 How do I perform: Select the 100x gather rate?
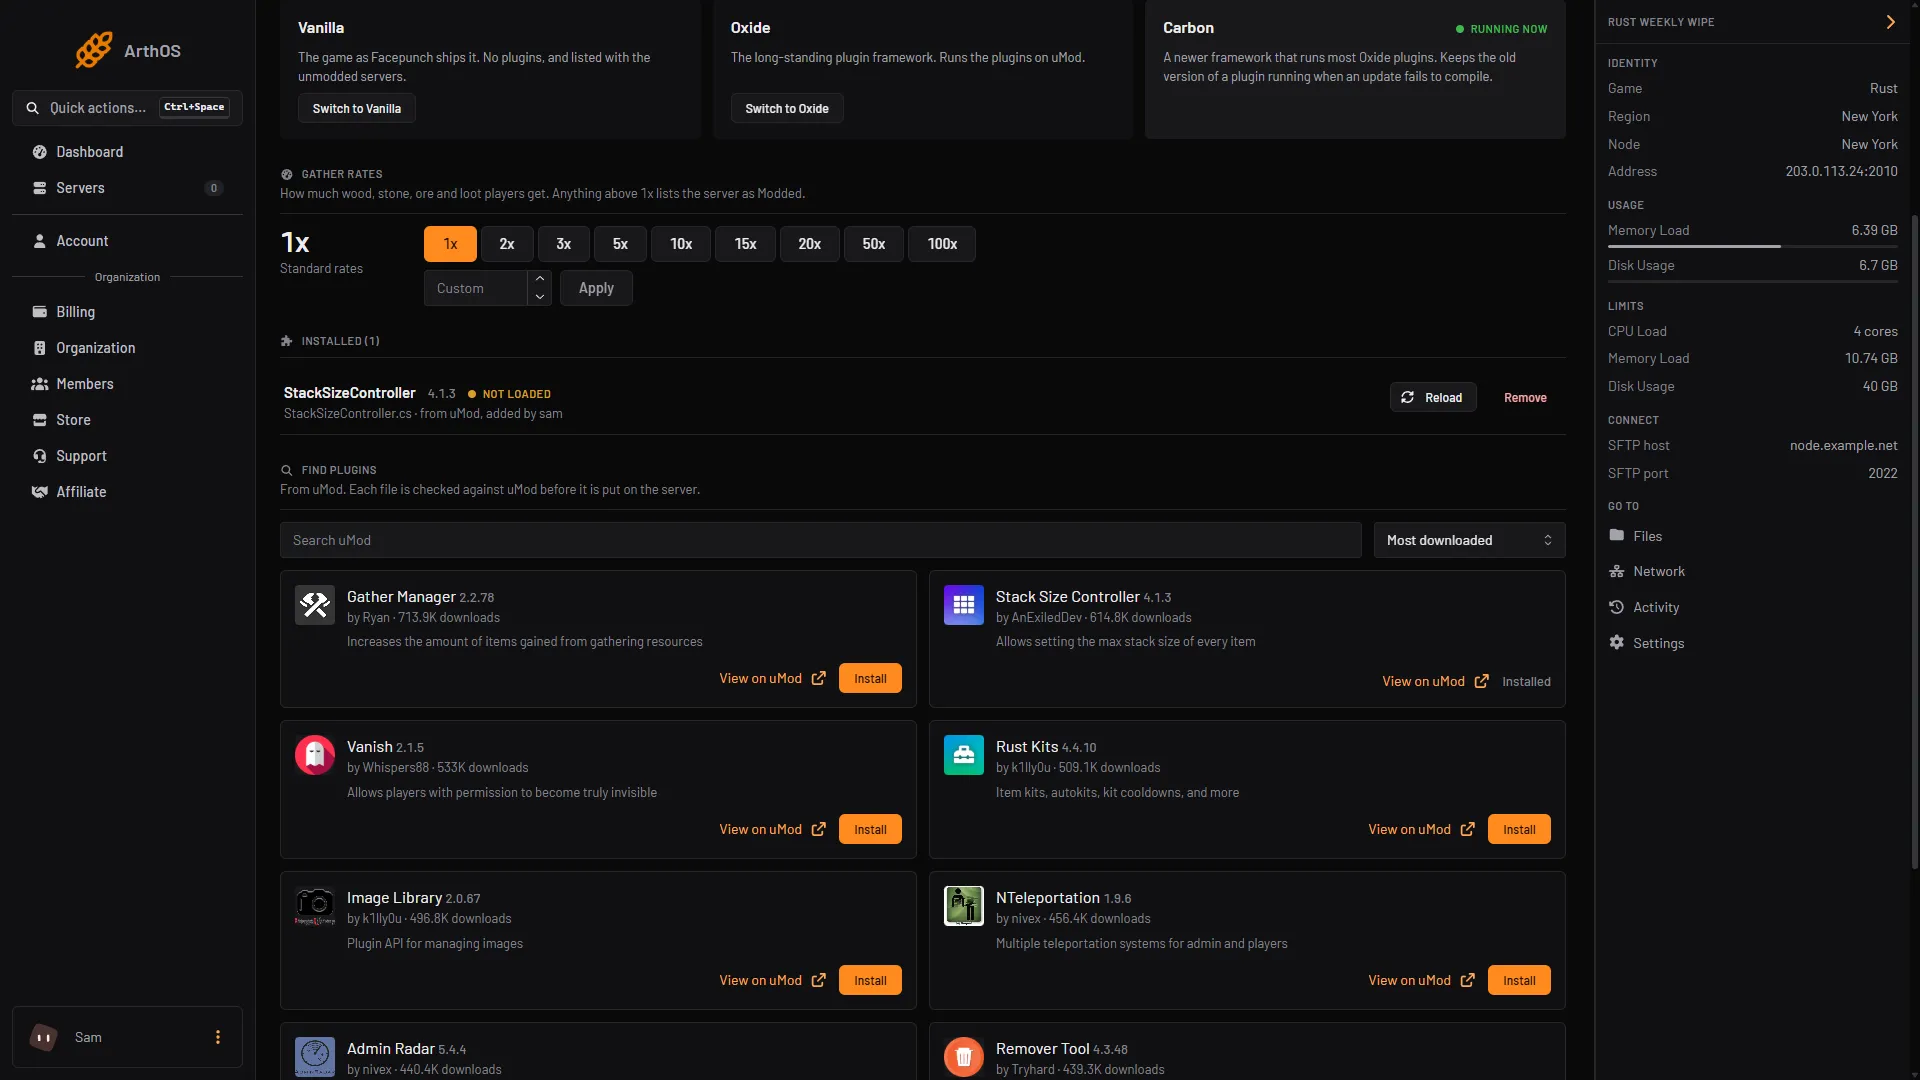tap(942, 244)
